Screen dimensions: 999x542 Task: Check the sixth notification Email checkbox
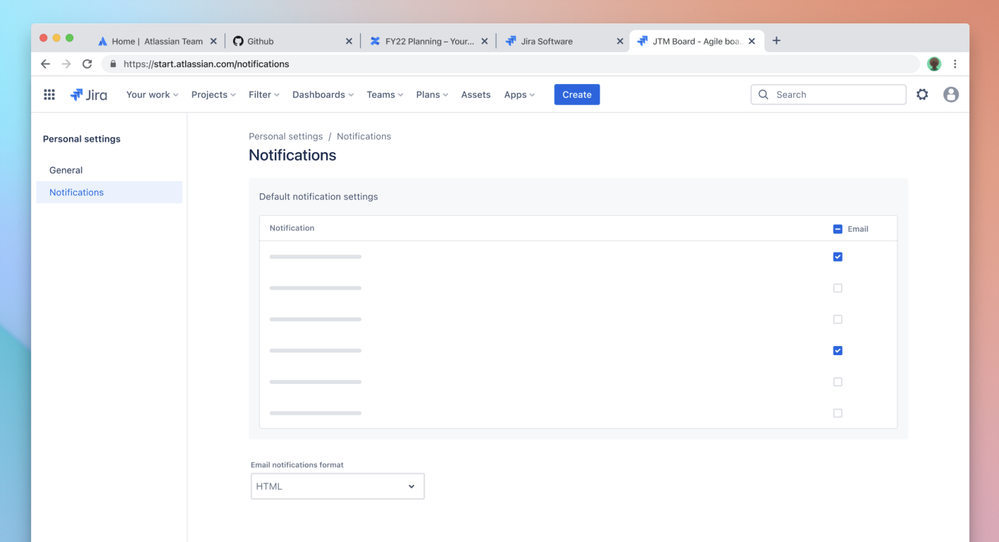[x=837, y=413]
